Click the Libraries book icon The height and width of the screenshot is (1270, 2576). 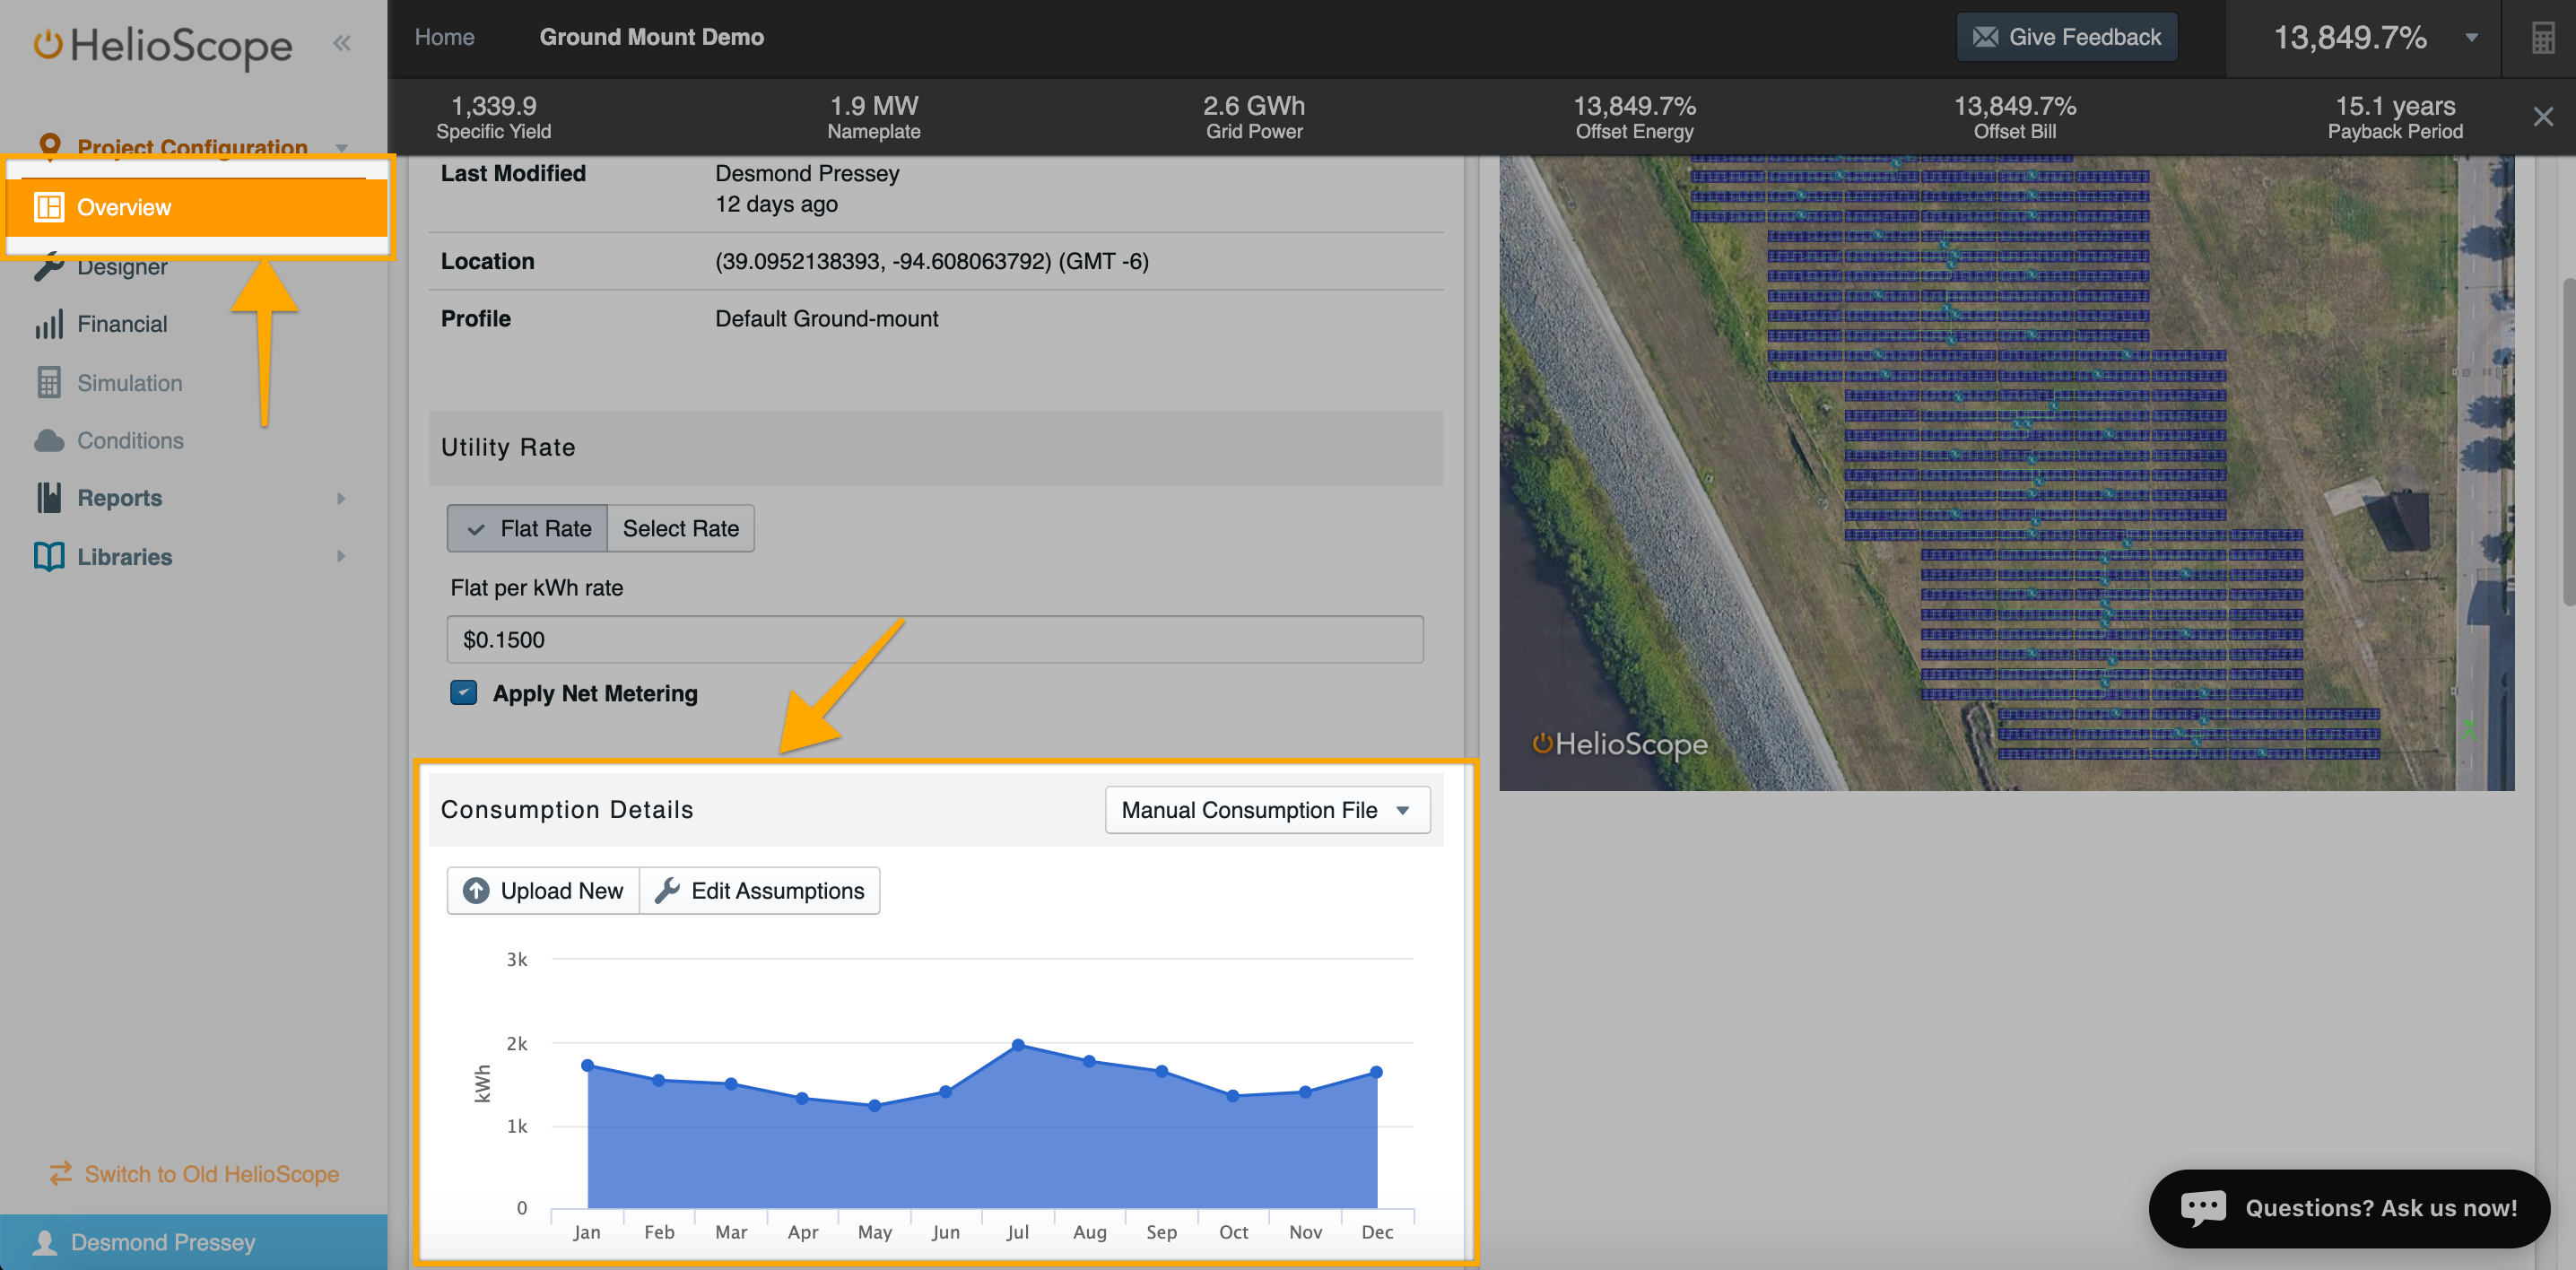[x=49, y=556]
